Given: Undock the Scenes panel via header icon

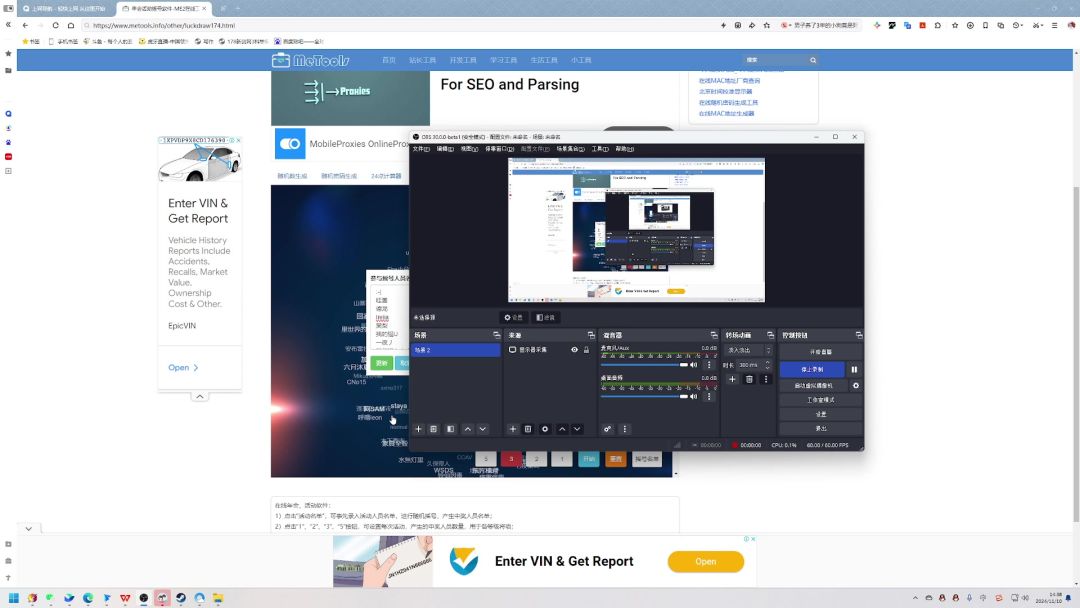Looking at the screenshot, I should click(496, 335).
